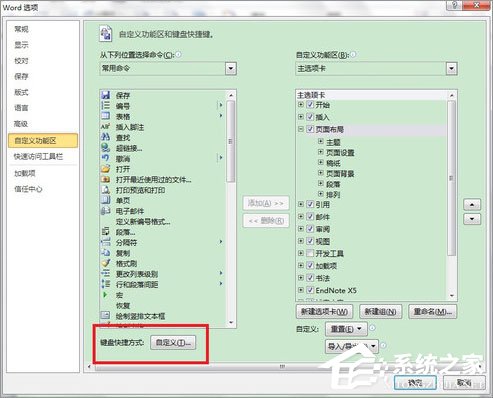Open the 常用命令 dropdown
493x398 pixels.
tap(231, 69)
